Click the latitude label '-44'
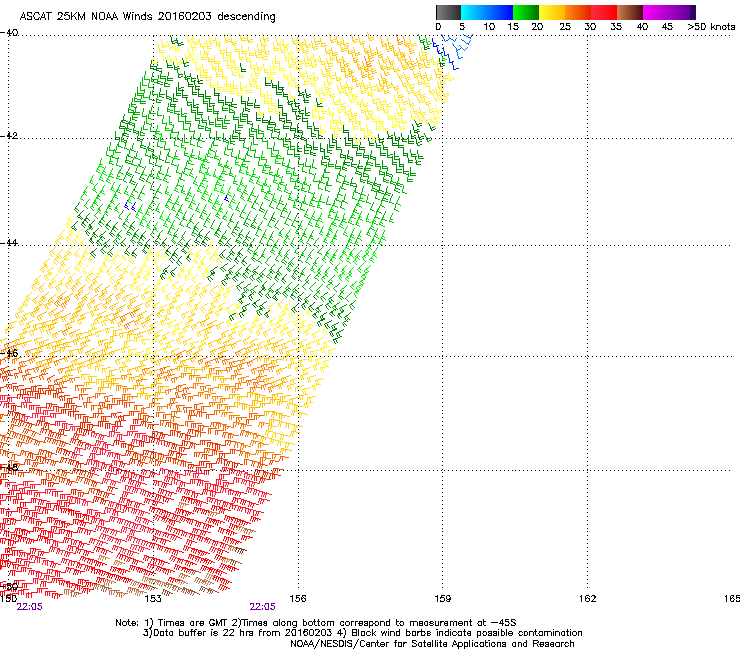This screenshot has height=650, width=740. click(9, 243)
